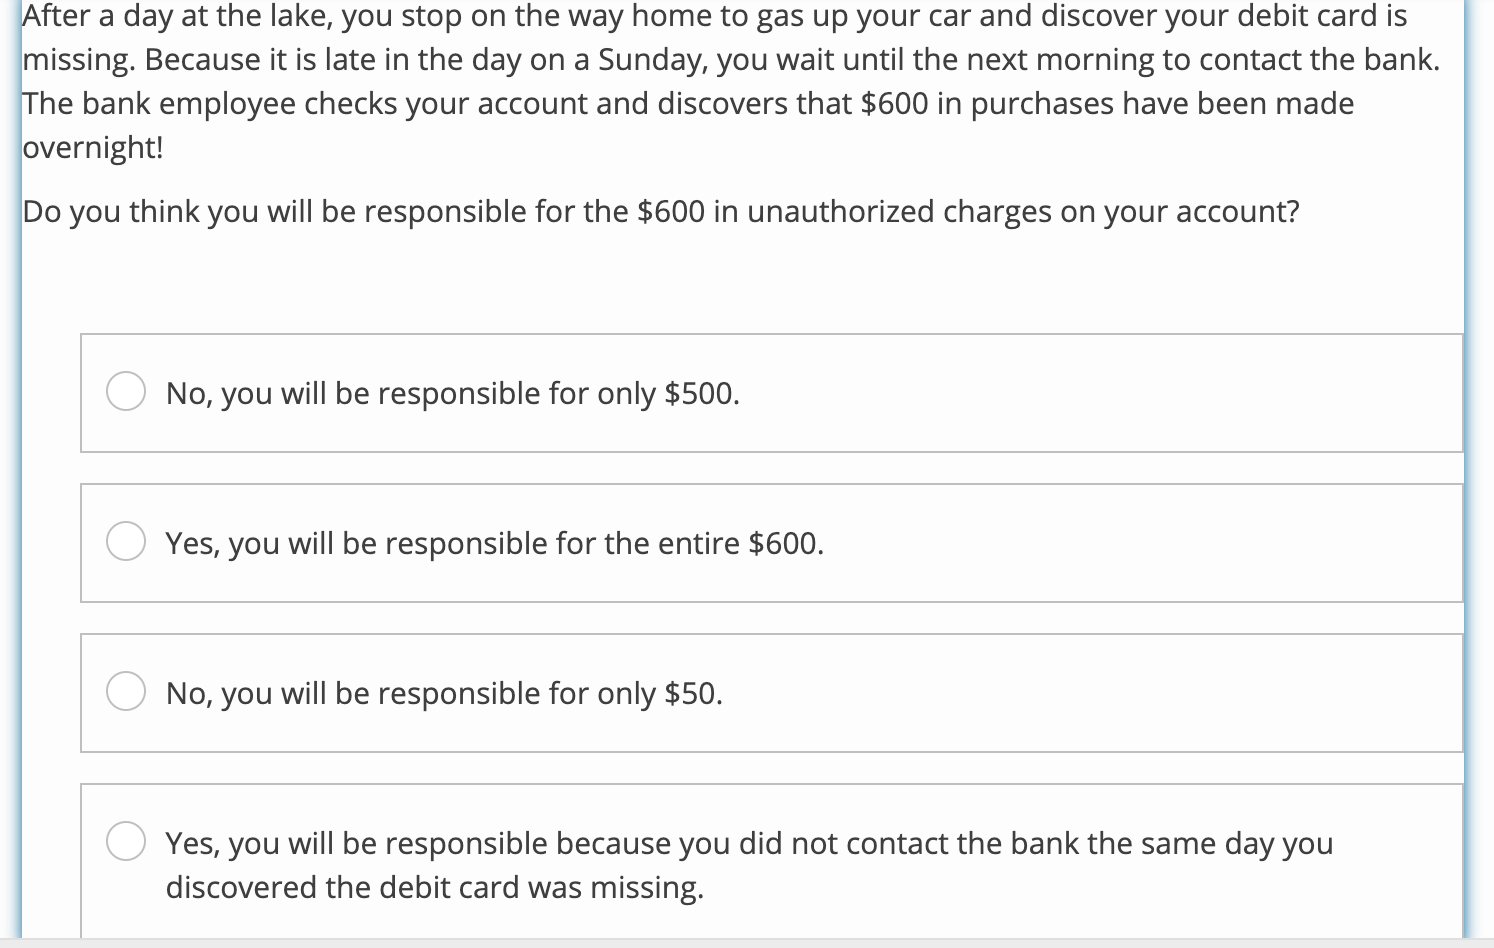Choose the answer about not contacting the bank same day
Viewport: 1494px width, 948px height.
tap(748, 864)
